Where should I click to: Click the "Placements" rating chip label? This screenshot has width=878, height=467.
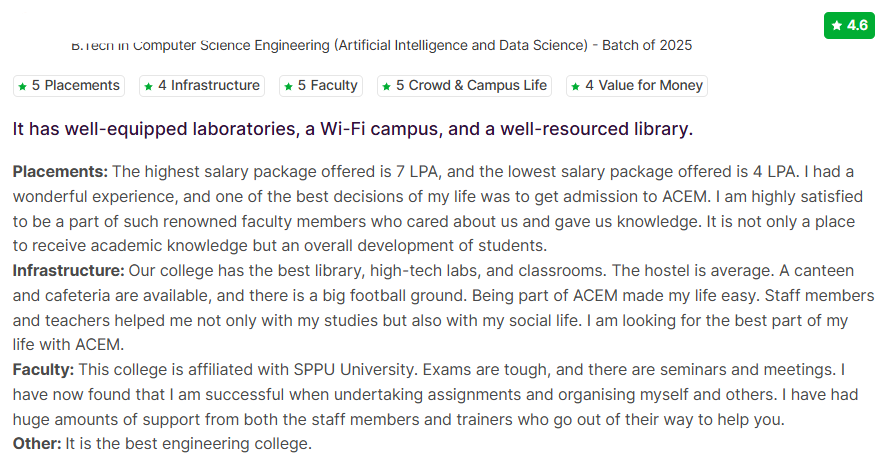tap(82, 86)
